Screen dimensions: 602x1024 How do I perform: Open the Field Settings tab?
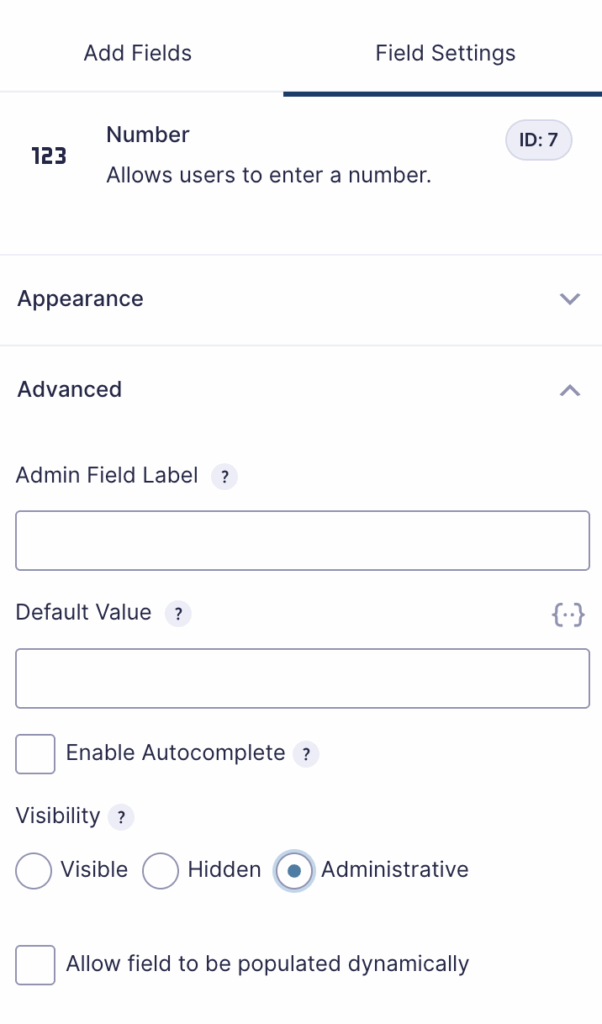445,53
